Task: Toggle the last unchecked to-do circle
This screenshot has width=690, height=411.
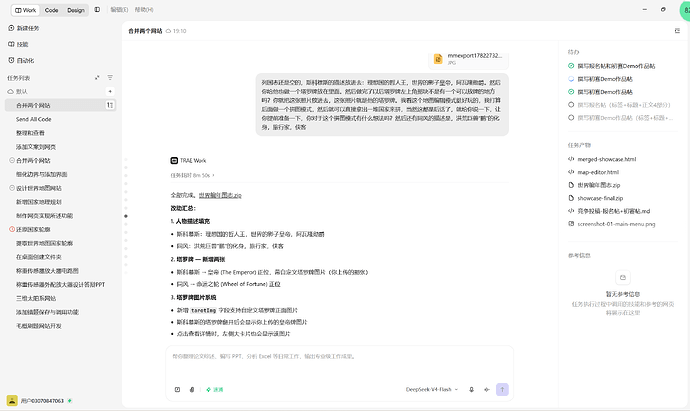Action: [571, 117]
